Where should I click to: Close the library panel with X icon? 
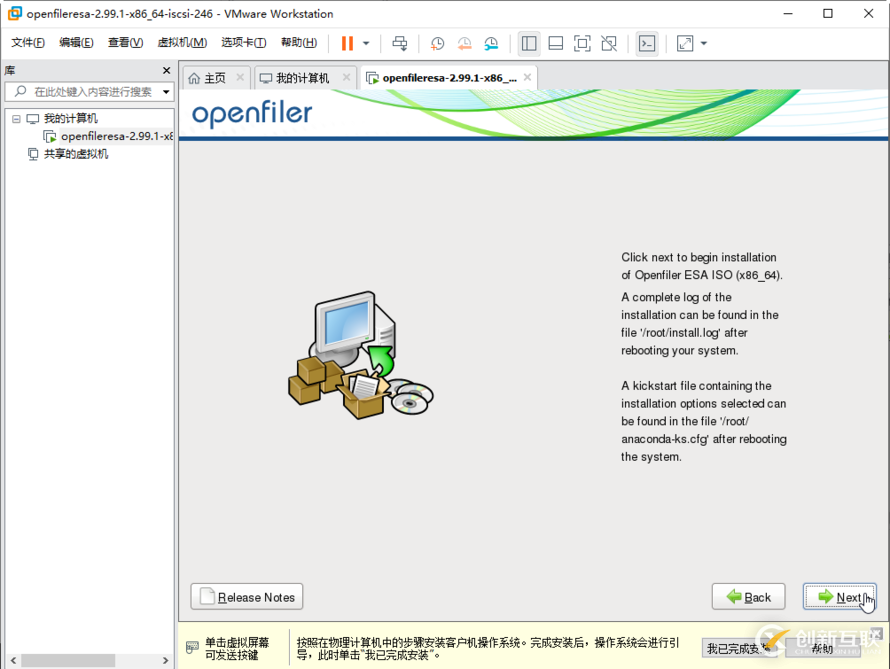pos(167,70)
